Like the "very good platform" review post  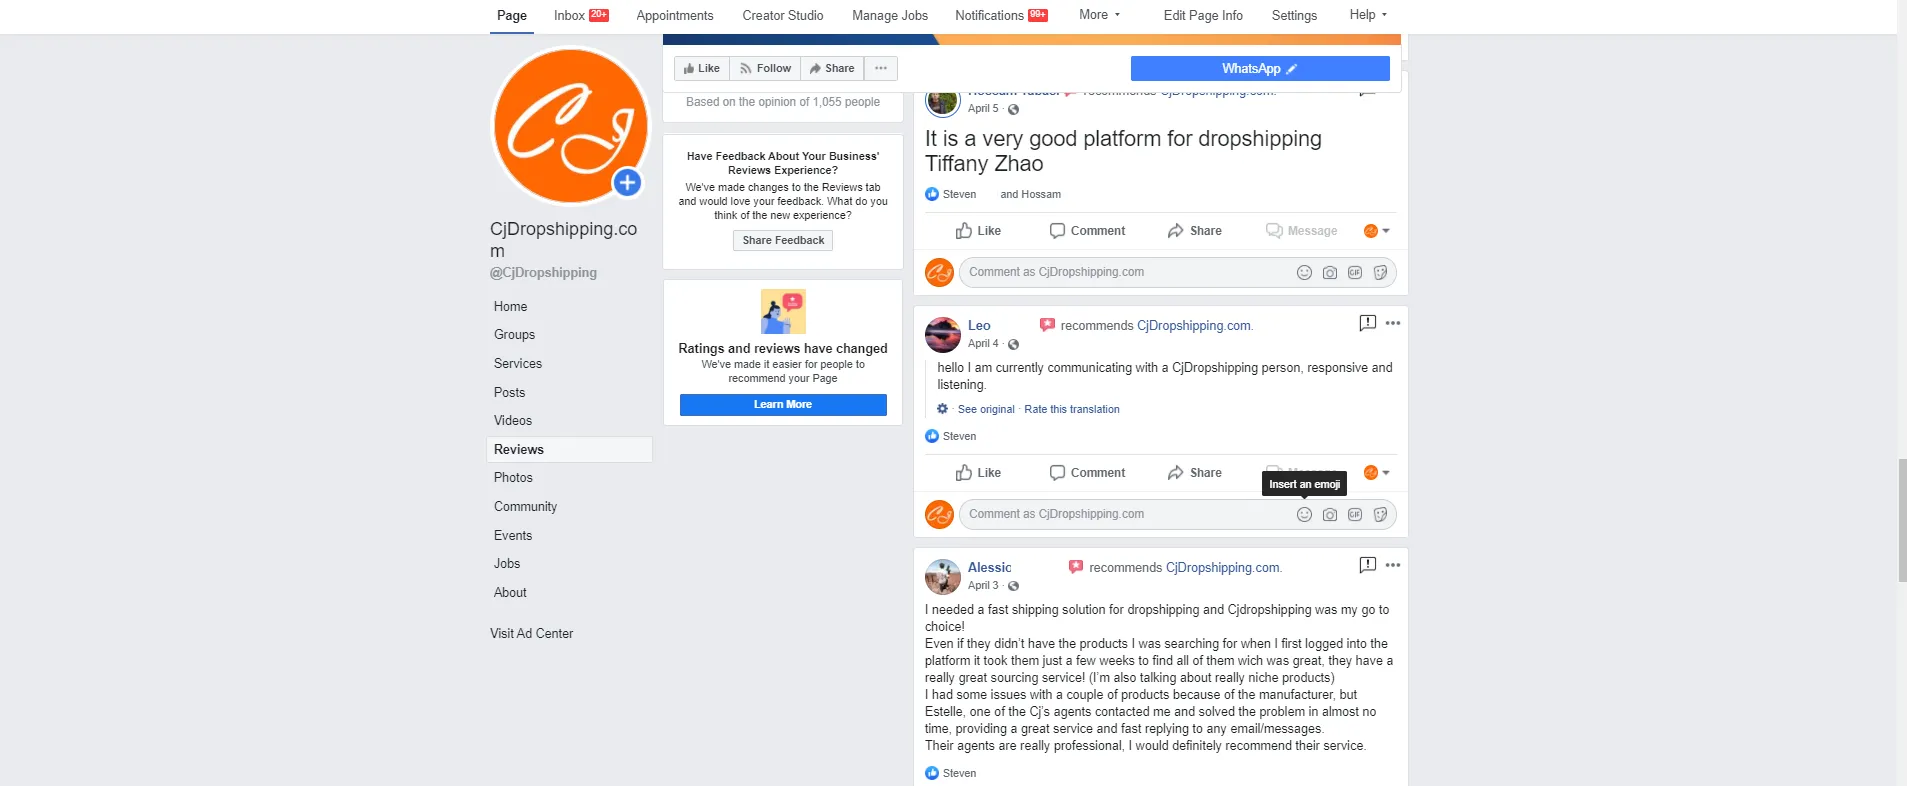[978, 231]
